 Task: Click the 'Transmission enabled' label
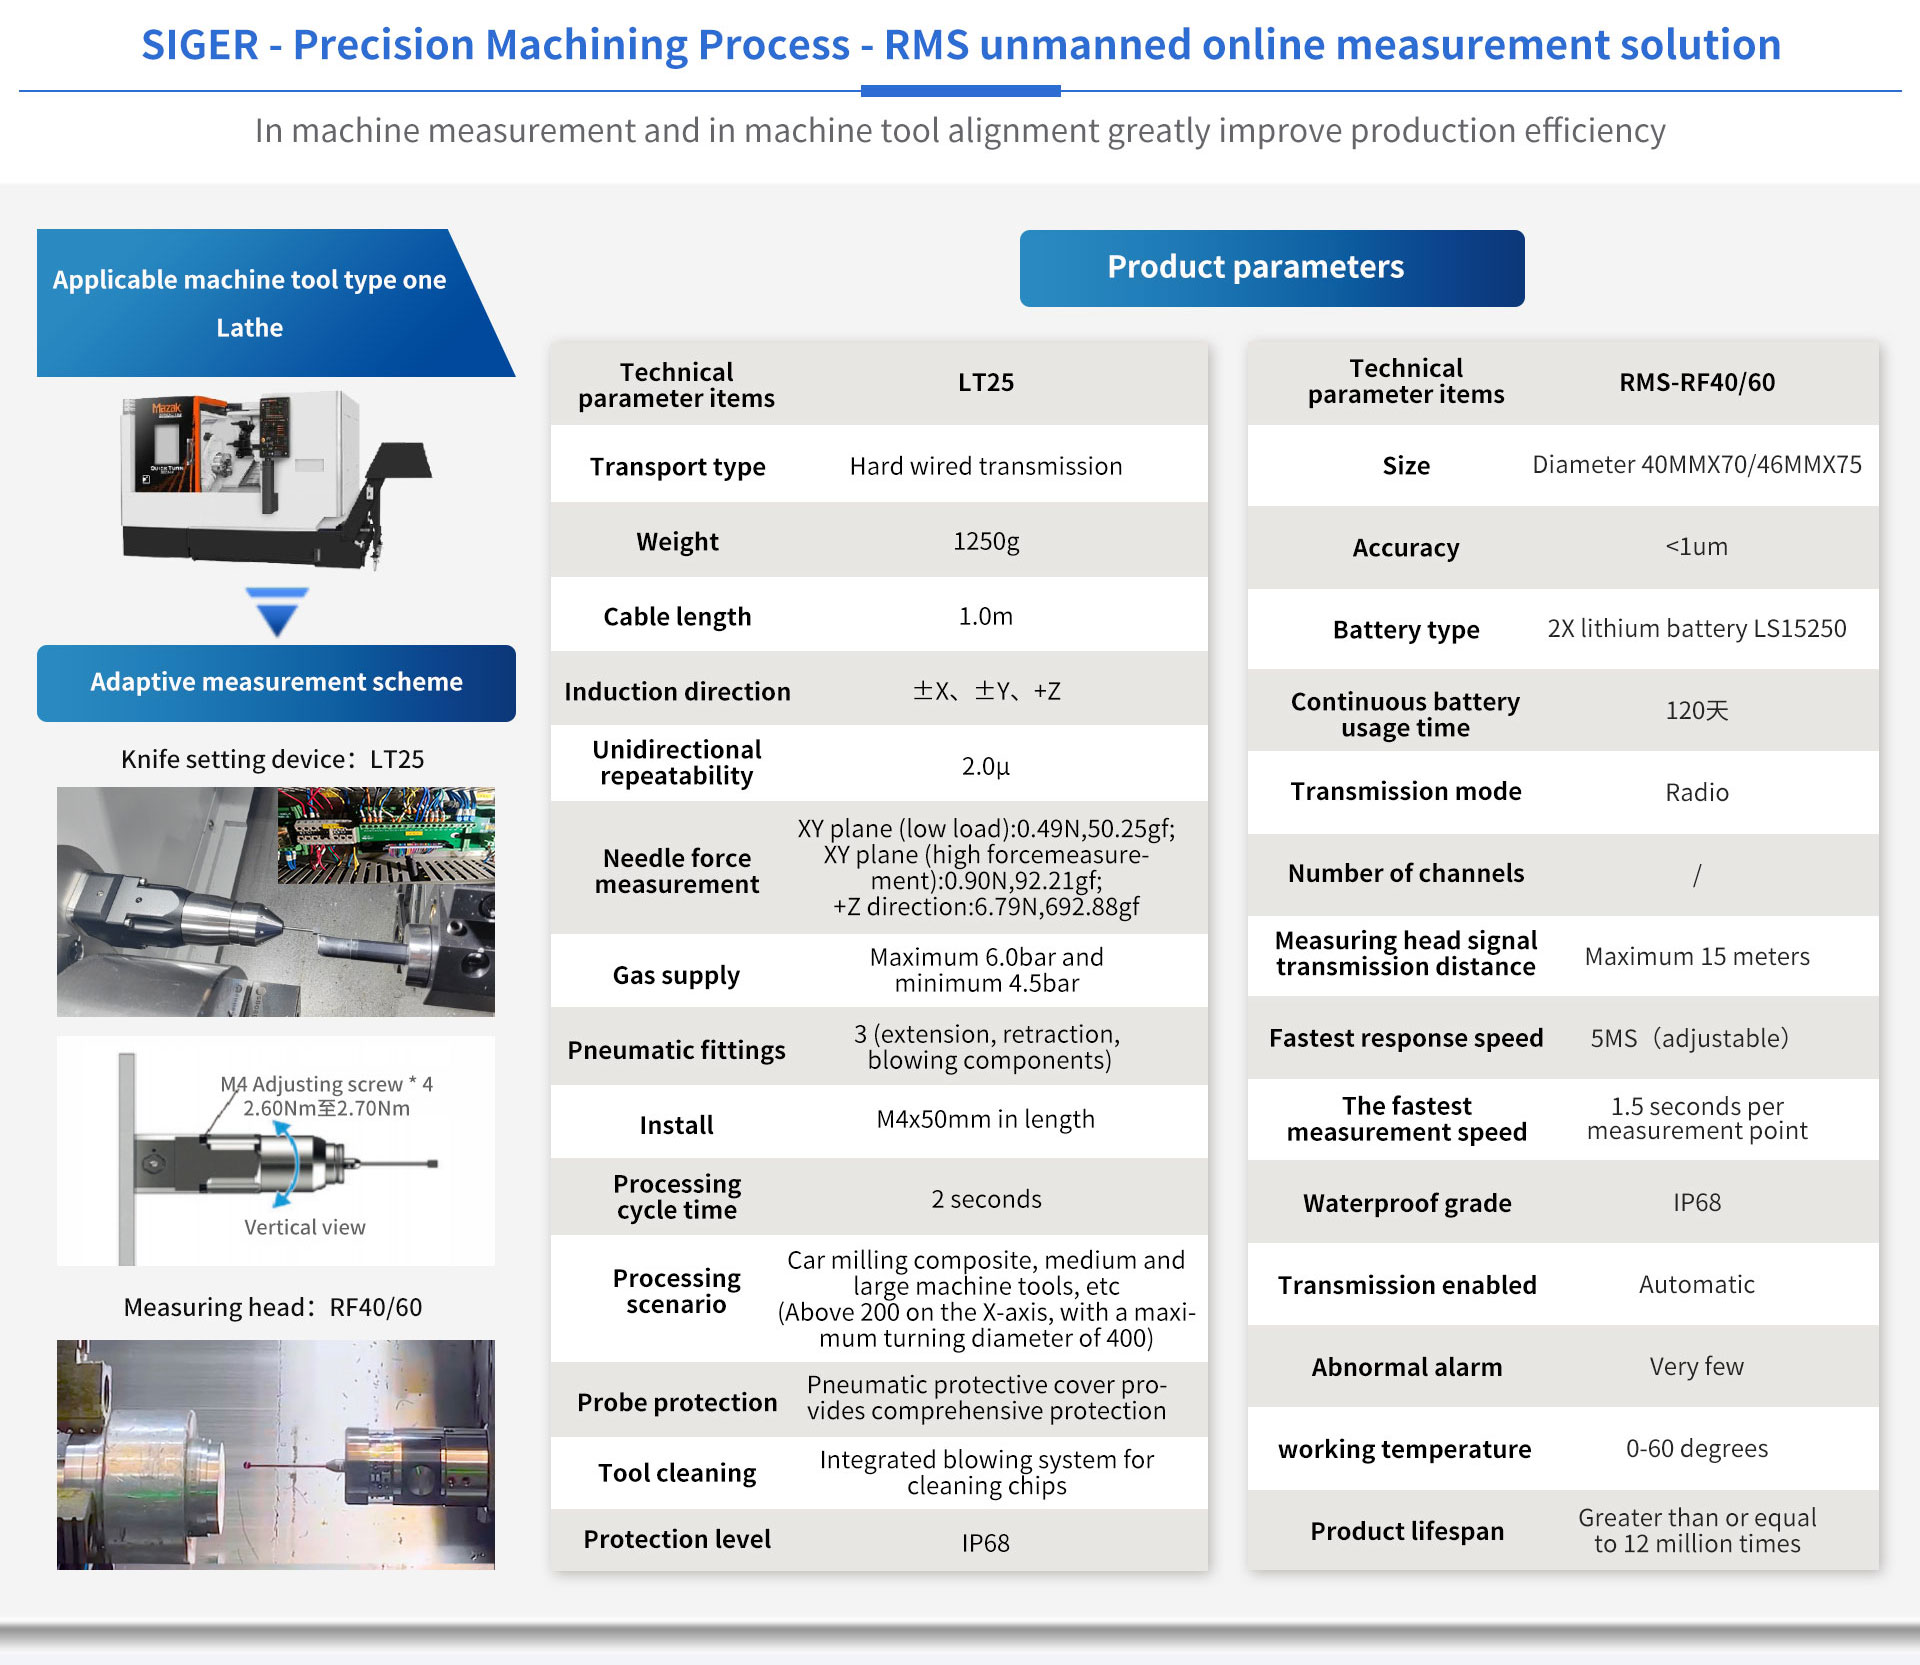[x=1406, y=1285]
